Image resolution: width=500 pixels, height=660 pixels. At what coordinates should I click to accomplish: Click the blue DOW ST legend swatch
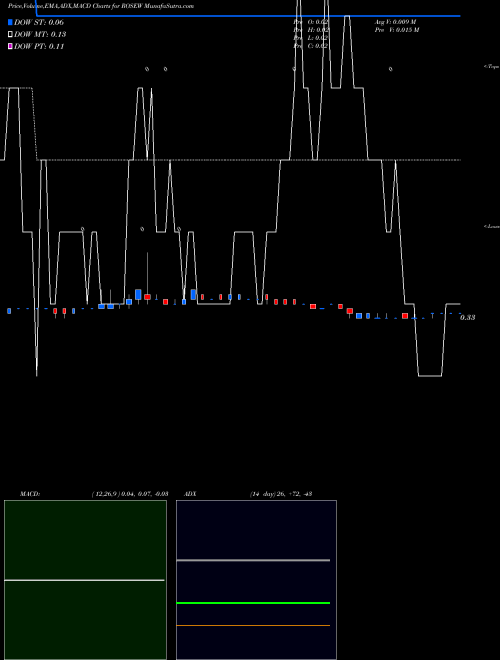(x=10, y=22)
